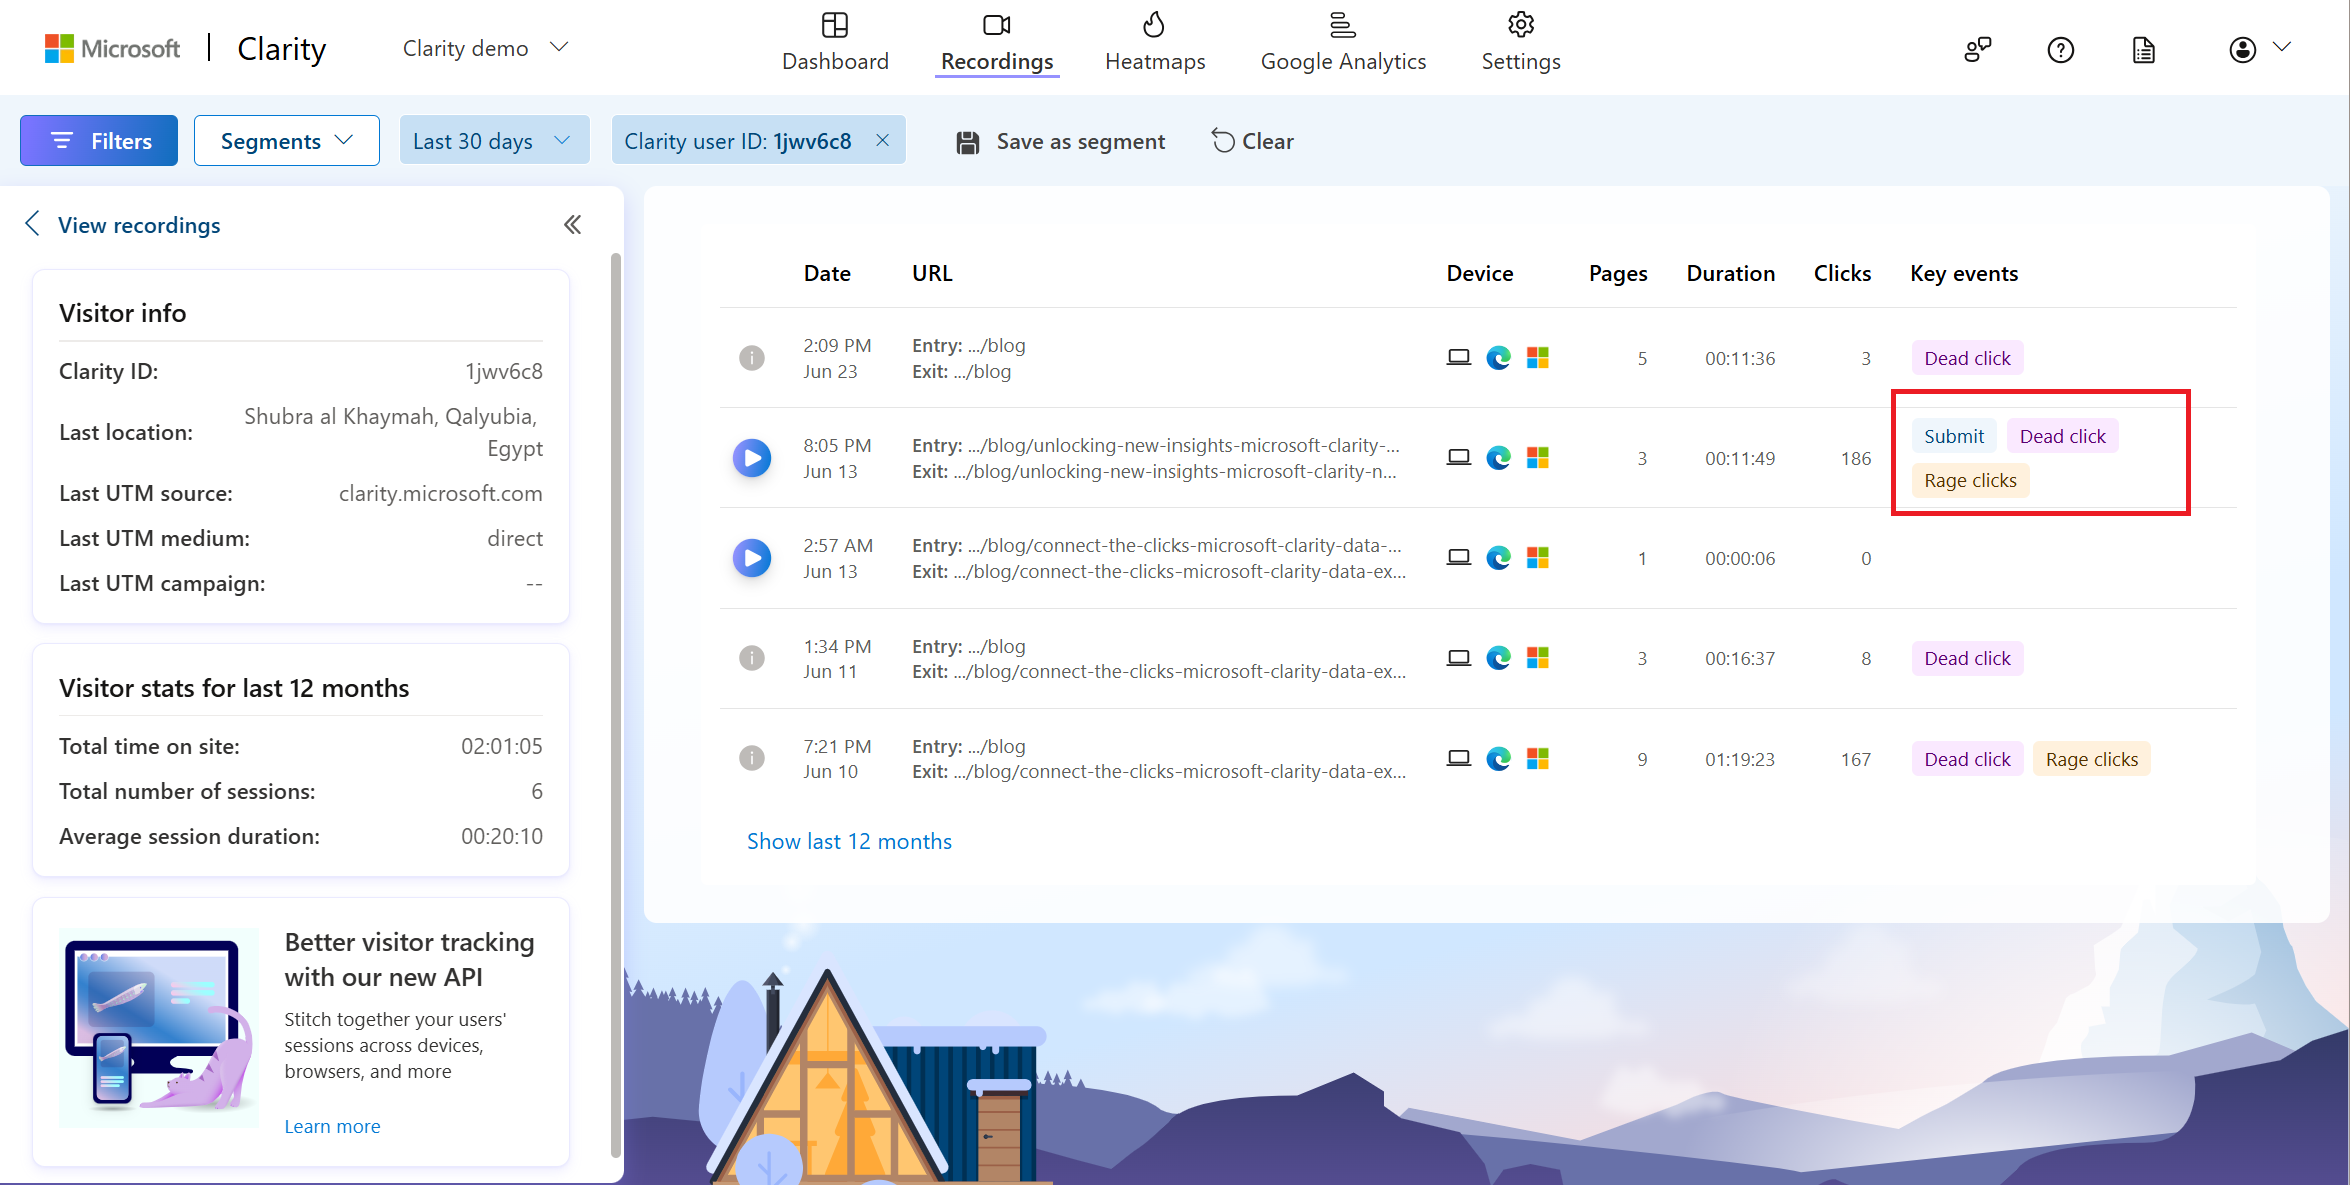Viewport: 2350px width, 1185px height.
Task: Expand the Segments dropdown
Action: 287,141
